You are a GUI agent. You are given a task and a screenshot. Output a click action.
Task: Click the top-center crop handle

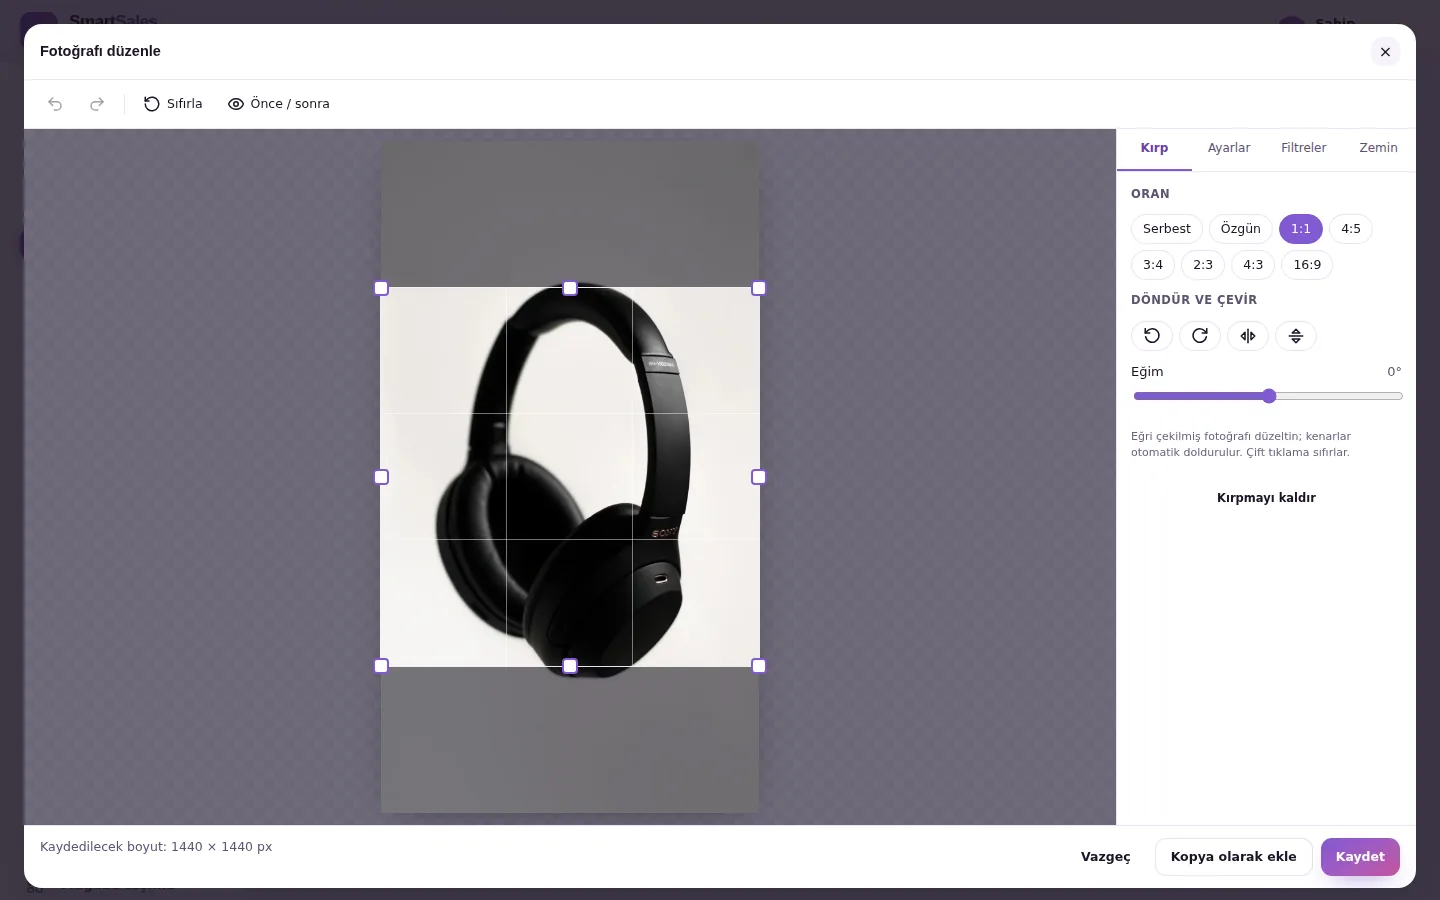pos(570,288)
